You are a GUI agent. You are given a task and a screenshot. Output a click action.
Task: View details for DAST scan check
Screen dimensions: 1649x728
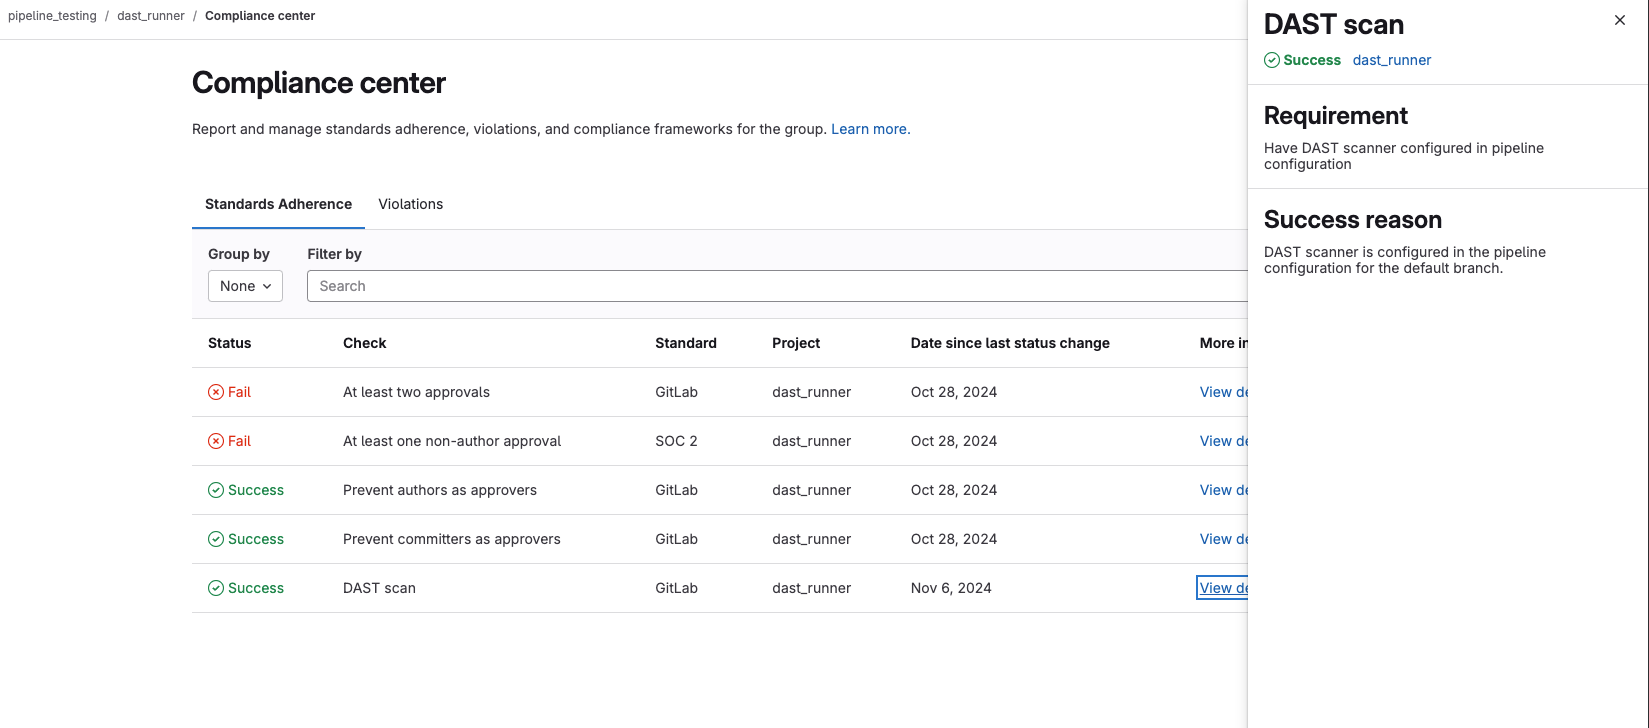click(x=1222, y=588)
